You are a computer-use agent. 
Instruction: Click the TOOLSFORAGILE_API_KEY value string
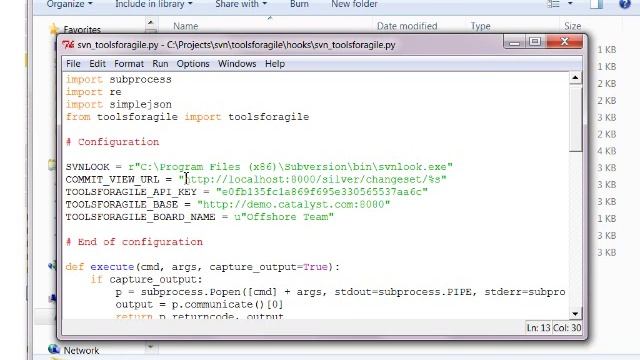(x=322, y=192)
